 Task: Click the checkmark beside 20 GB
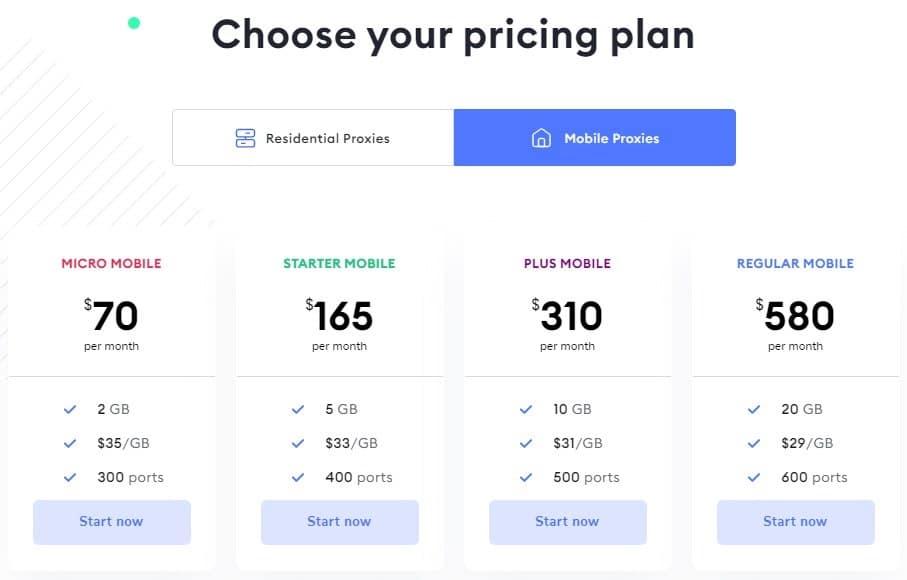[754, 409]
